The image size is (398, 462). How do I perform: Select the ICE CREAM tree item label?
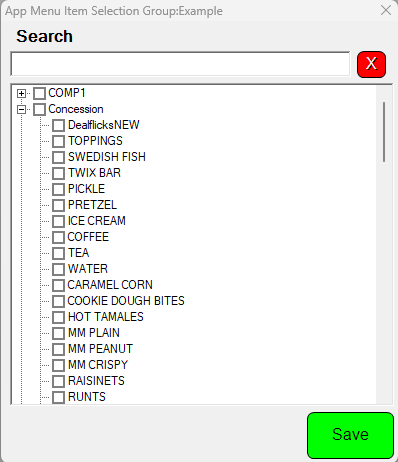pos(97,221)
